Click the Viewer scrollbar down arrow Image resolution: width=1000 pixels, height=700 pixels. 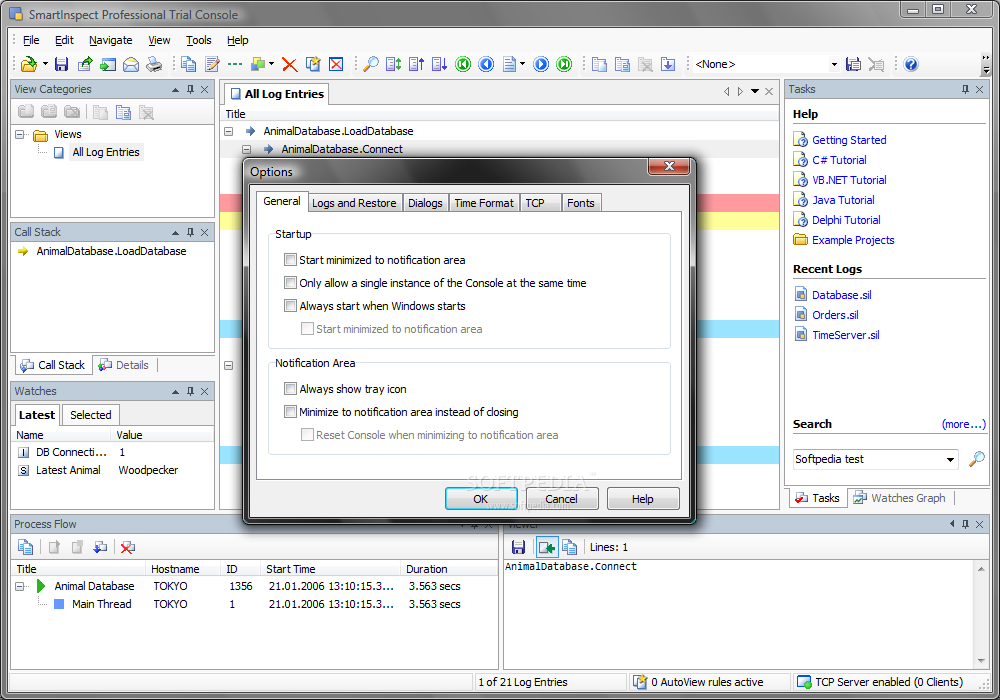[981, 660]
